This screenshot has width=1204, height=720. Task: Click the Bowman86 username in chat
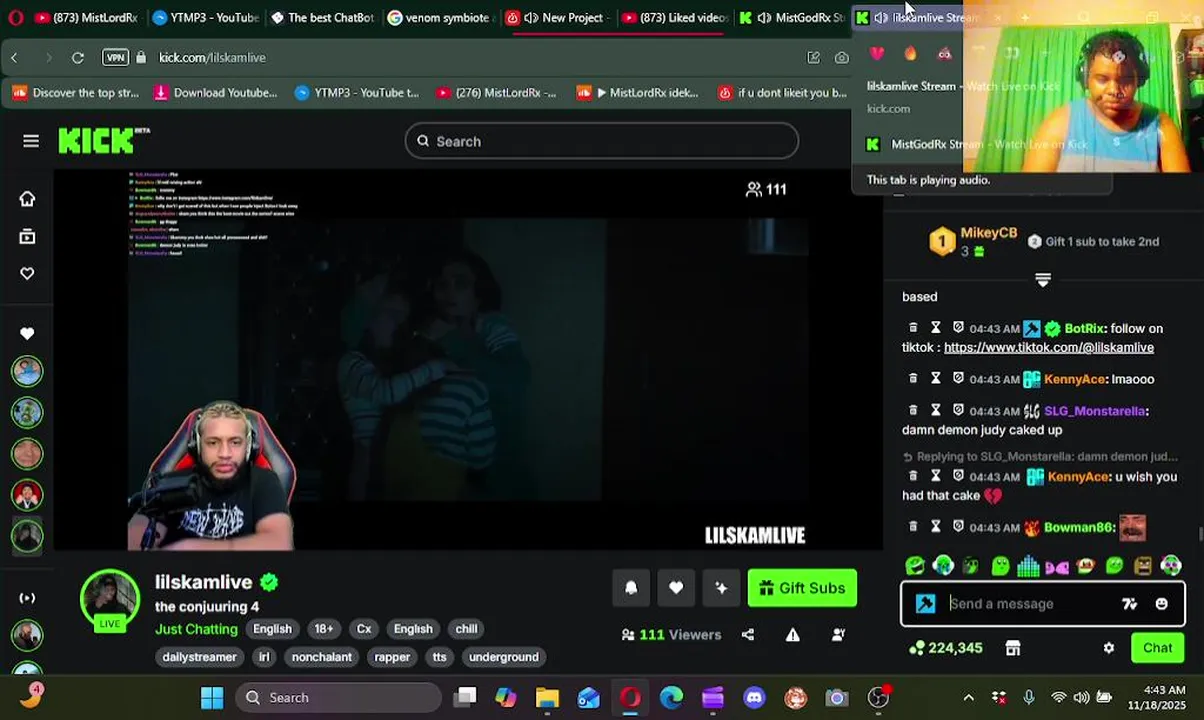[x=1079, y=527]
